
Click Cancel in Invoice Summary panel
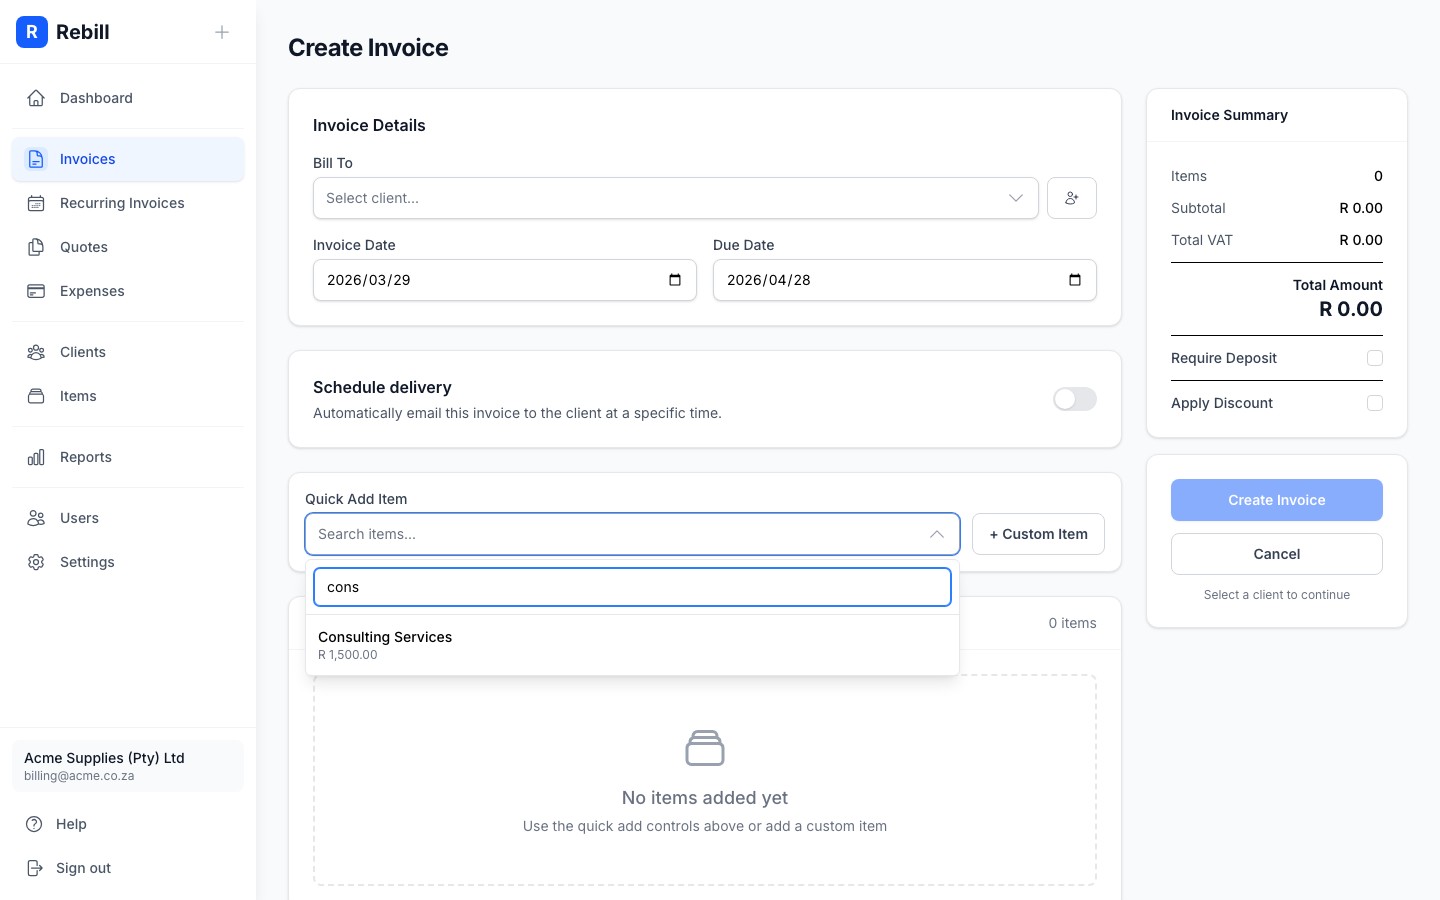point(1277,554)
